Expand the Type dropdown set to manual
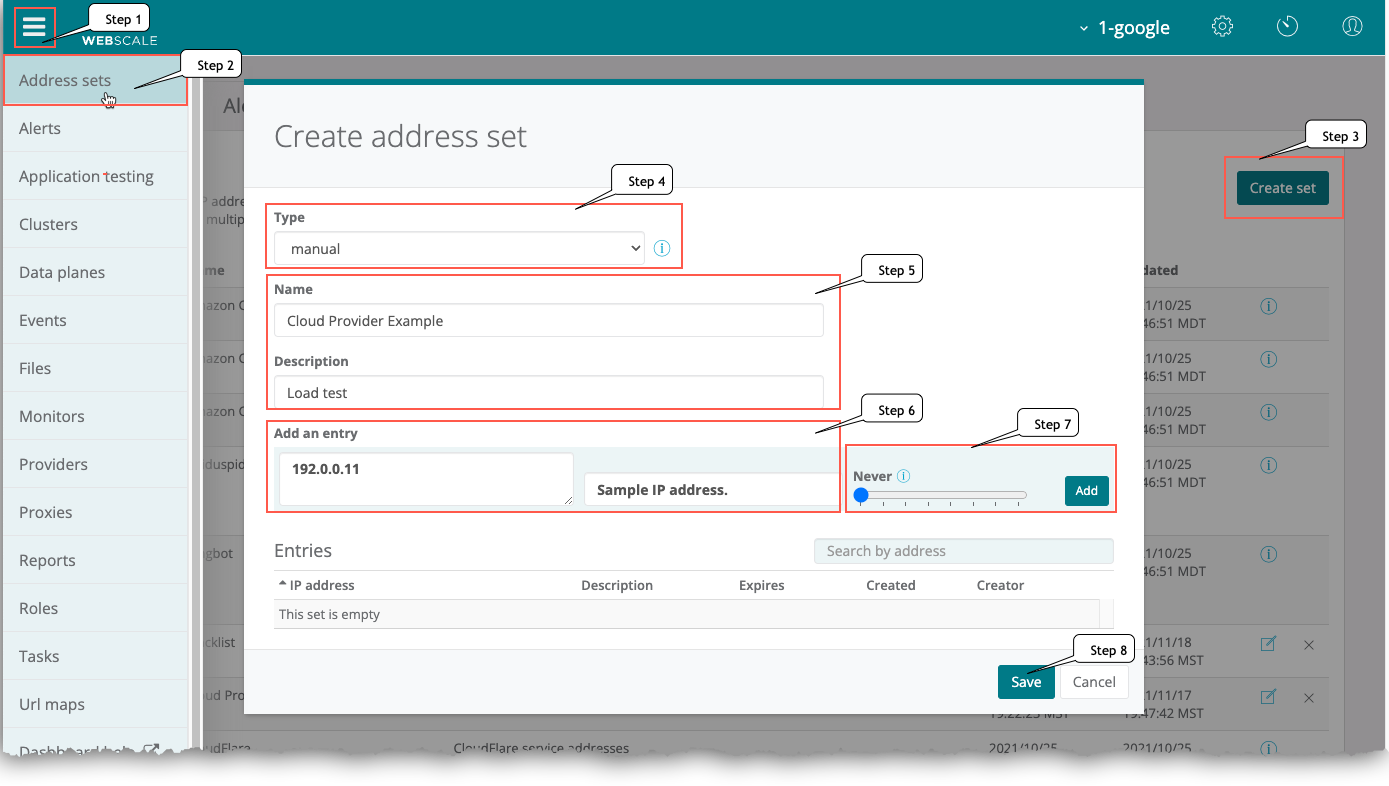This screenshot has width=1389, height=786. pos(459,249)
